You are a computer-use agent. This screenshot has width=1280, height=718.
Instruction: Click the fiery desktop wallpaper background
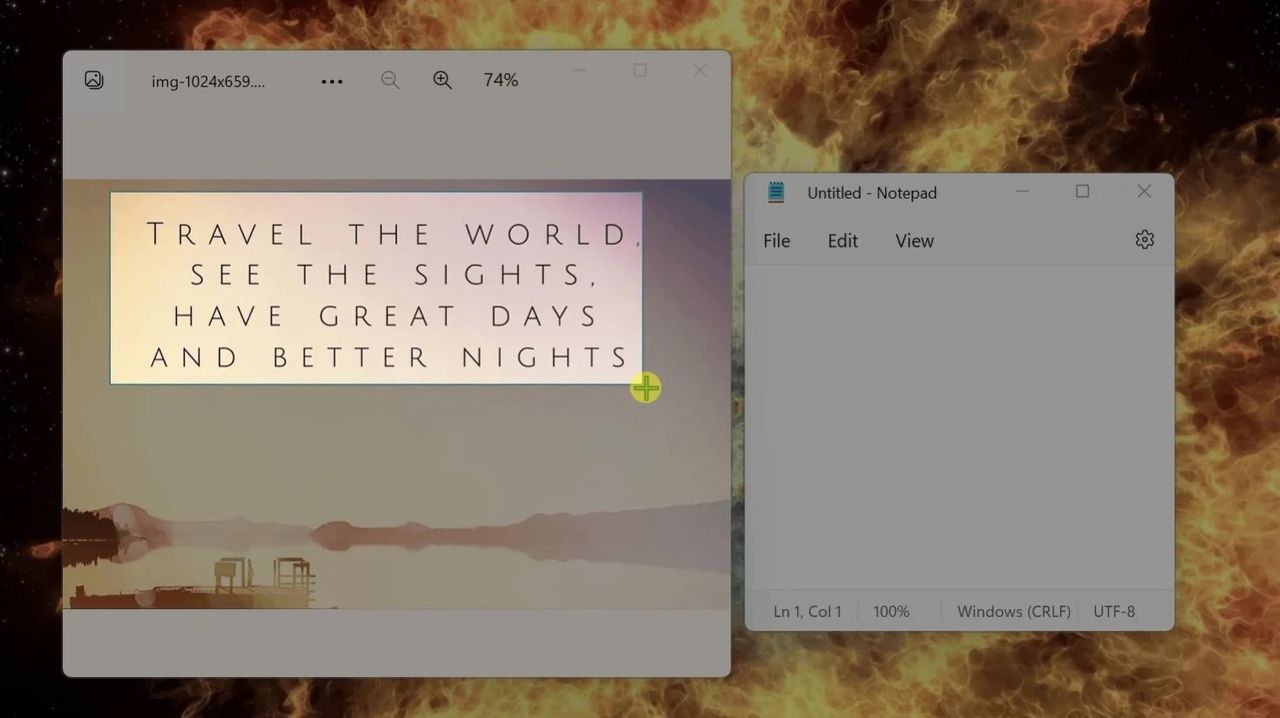point(1000,80)
